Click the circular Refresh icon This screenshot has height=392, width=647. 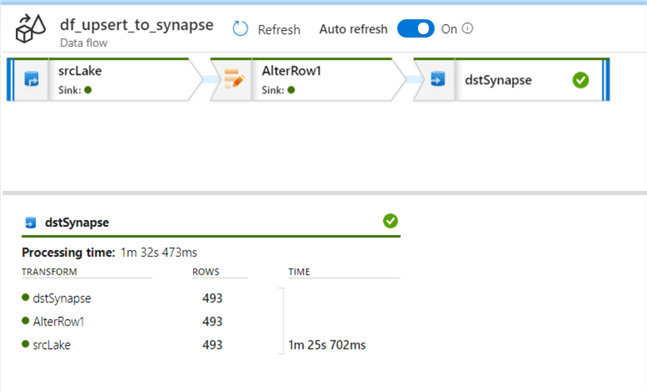[x=240, y=29]
